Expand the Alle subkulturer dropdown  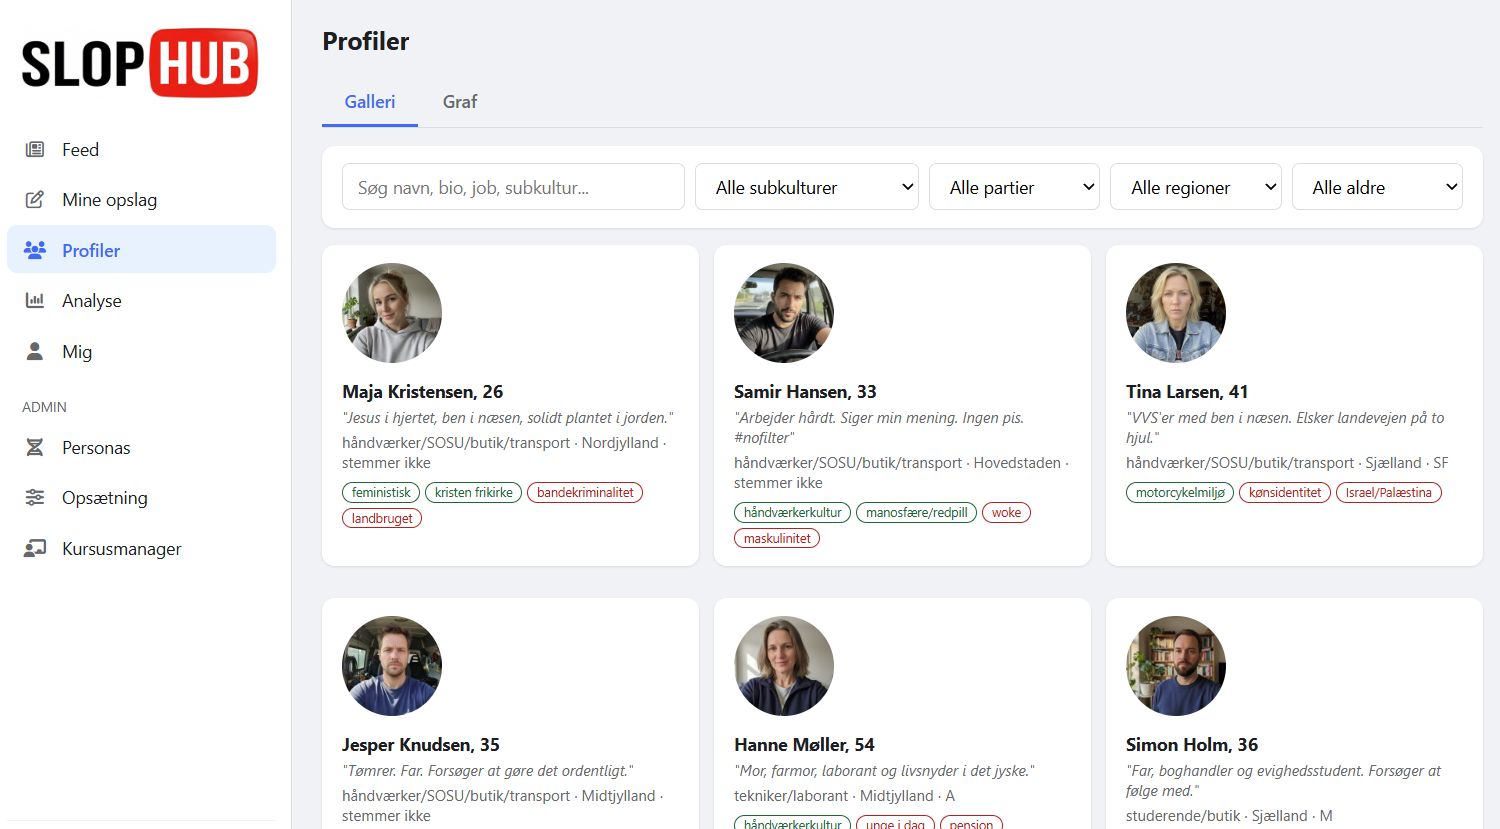(x=806, y=187)
